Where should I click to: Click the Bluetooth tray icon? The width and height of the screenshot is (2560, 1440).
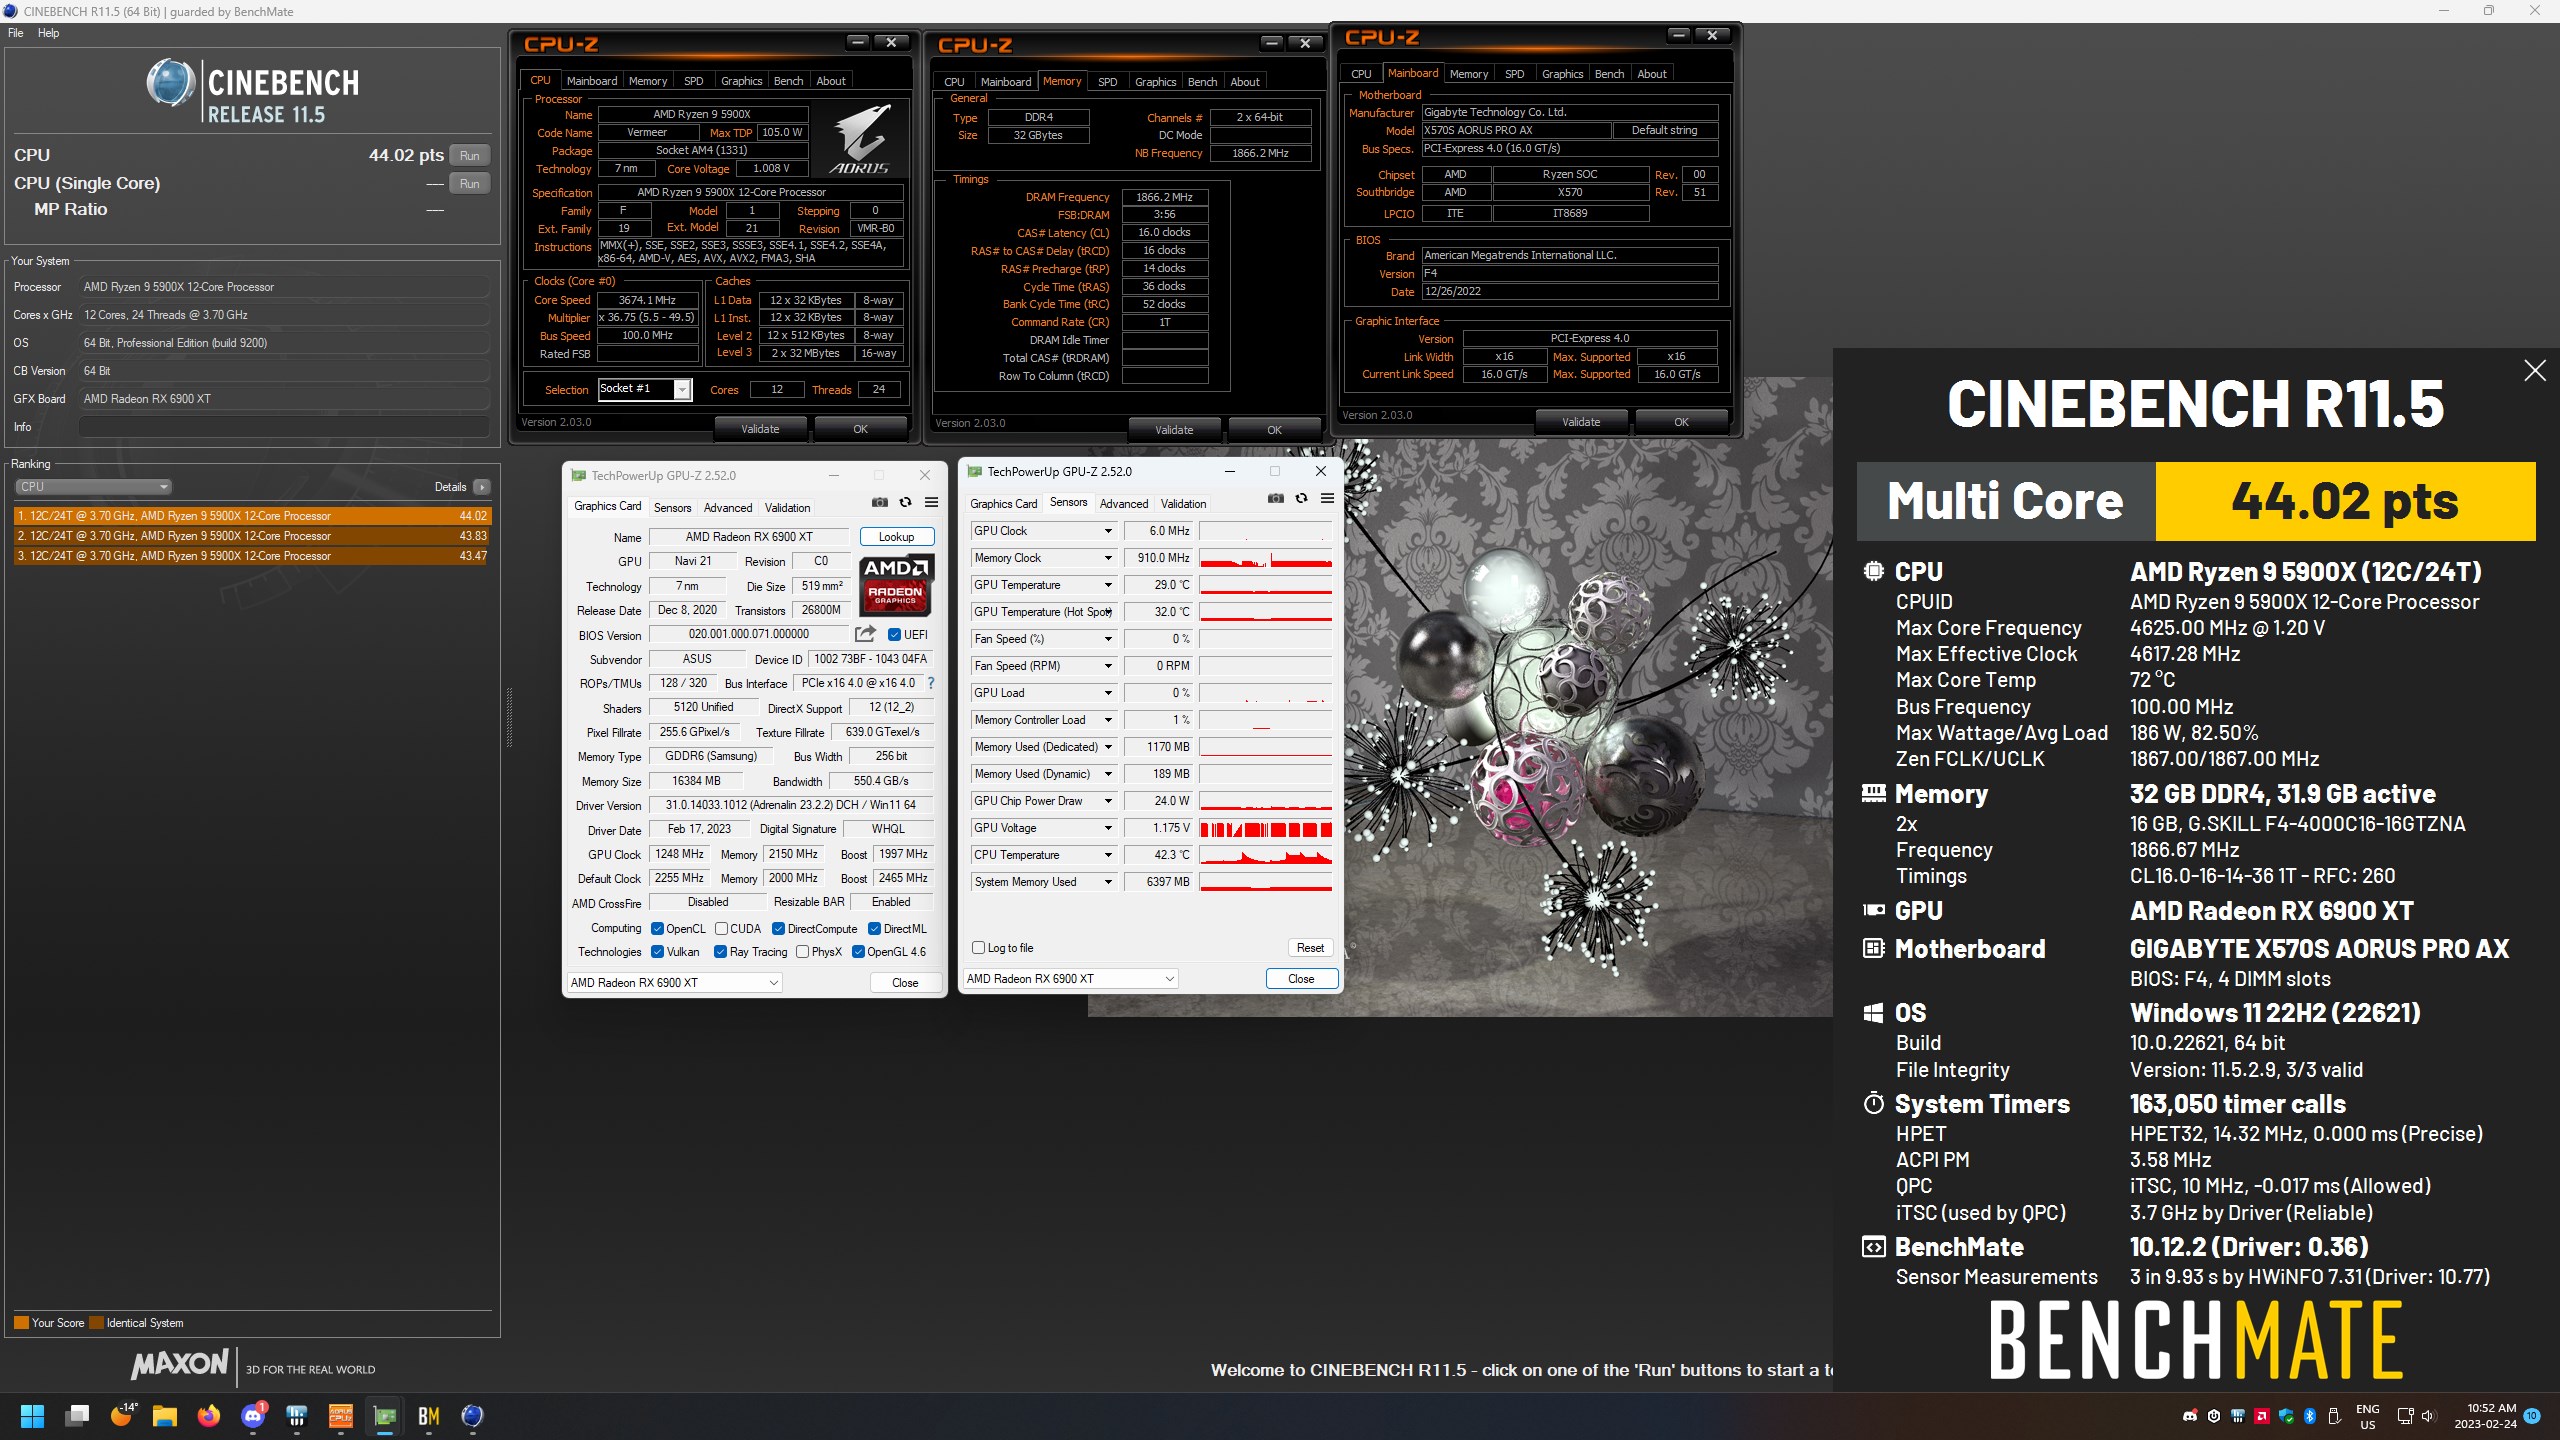click(2310, 1416)
